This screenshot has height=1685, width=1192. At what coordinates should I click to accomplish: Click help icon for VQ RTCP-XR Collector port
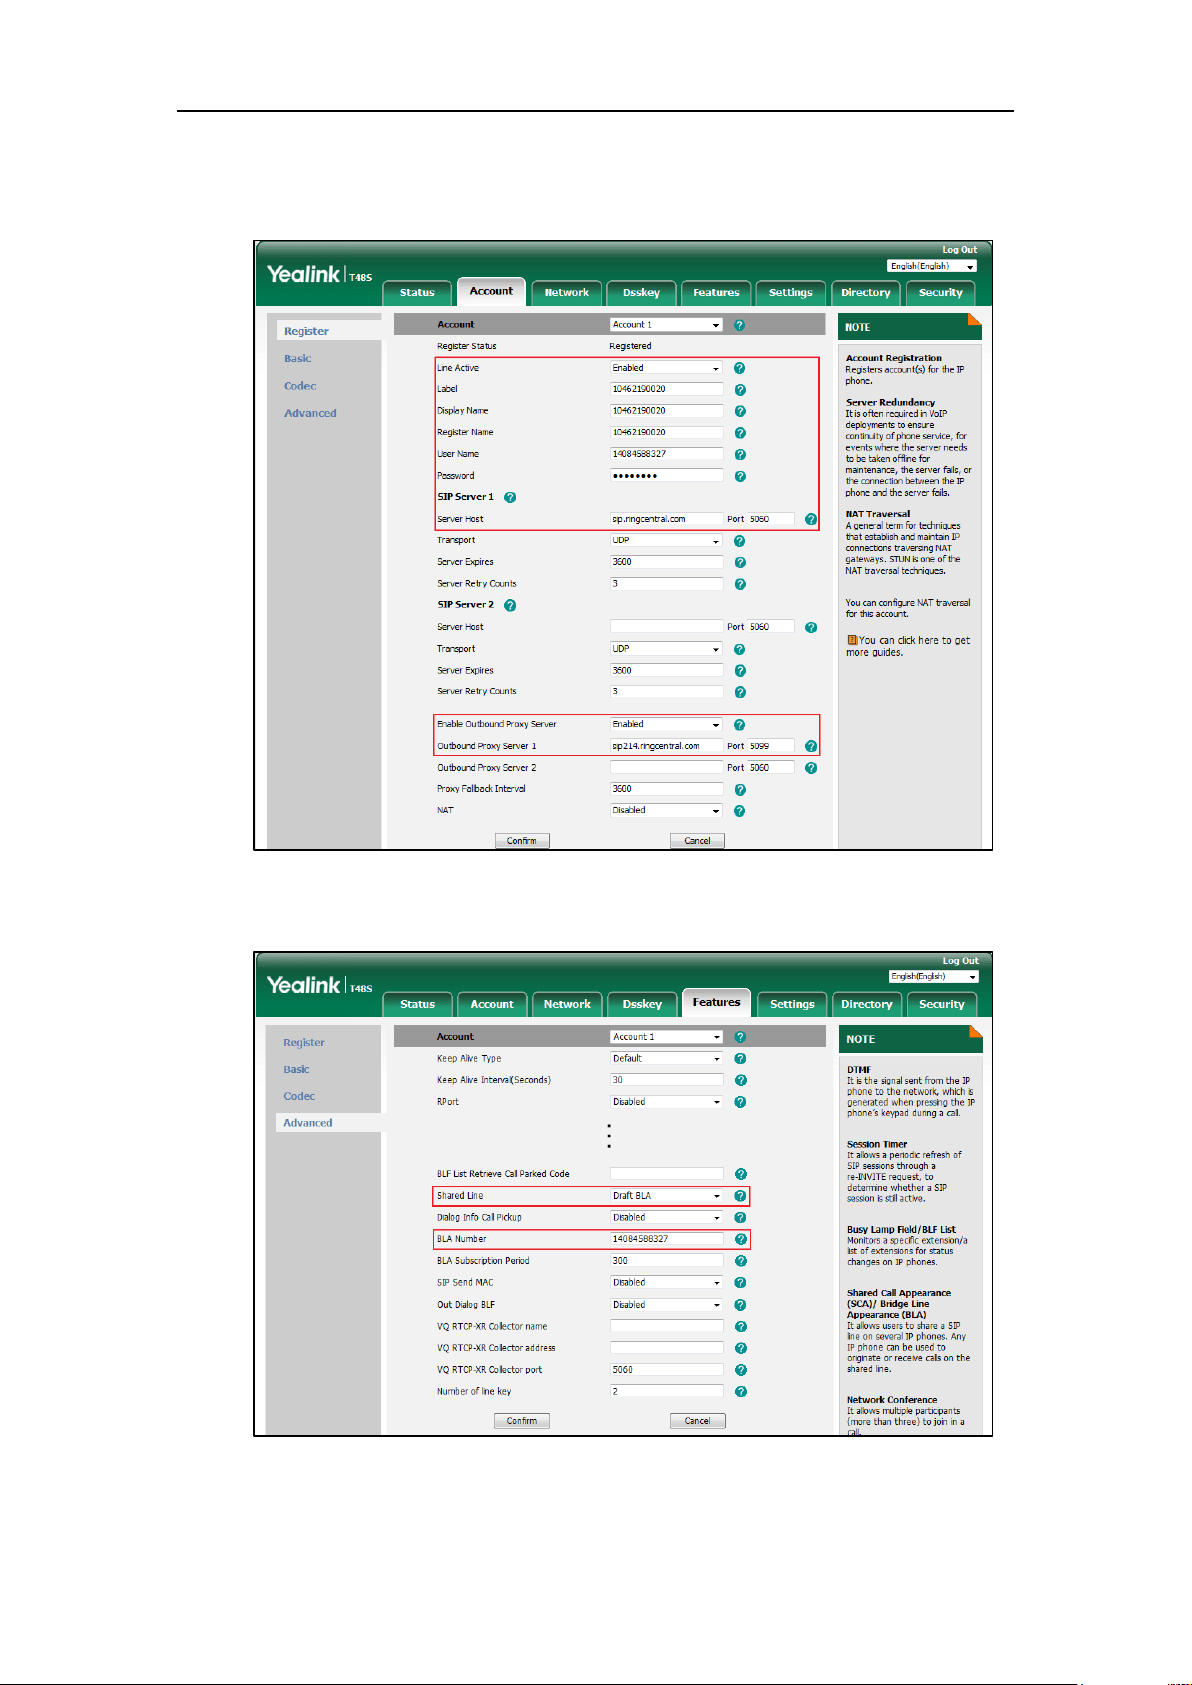[741, 1370]
